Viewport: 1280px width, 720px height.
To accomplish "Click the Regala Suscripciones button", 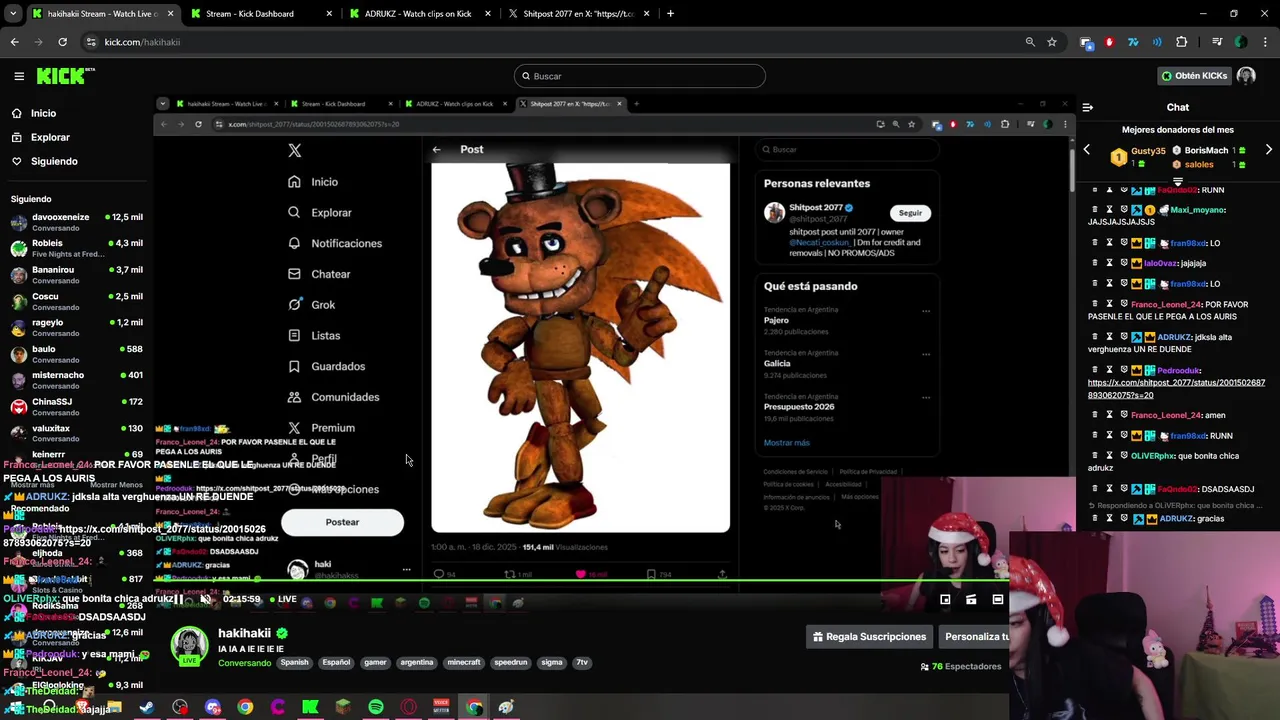I will click(869, 636).
